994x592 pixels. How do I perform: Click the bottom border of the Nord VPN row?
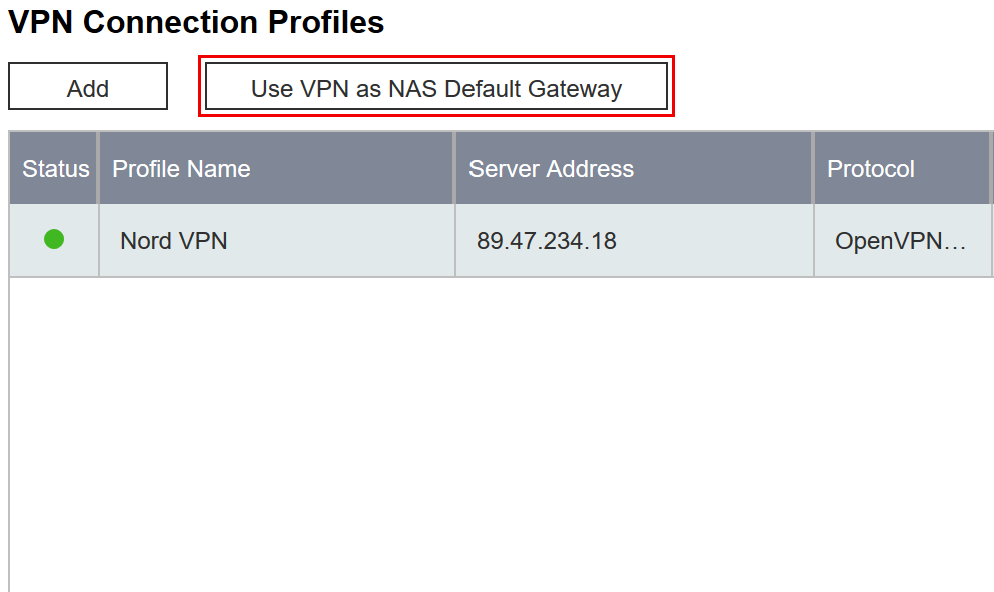coord(500,277)
